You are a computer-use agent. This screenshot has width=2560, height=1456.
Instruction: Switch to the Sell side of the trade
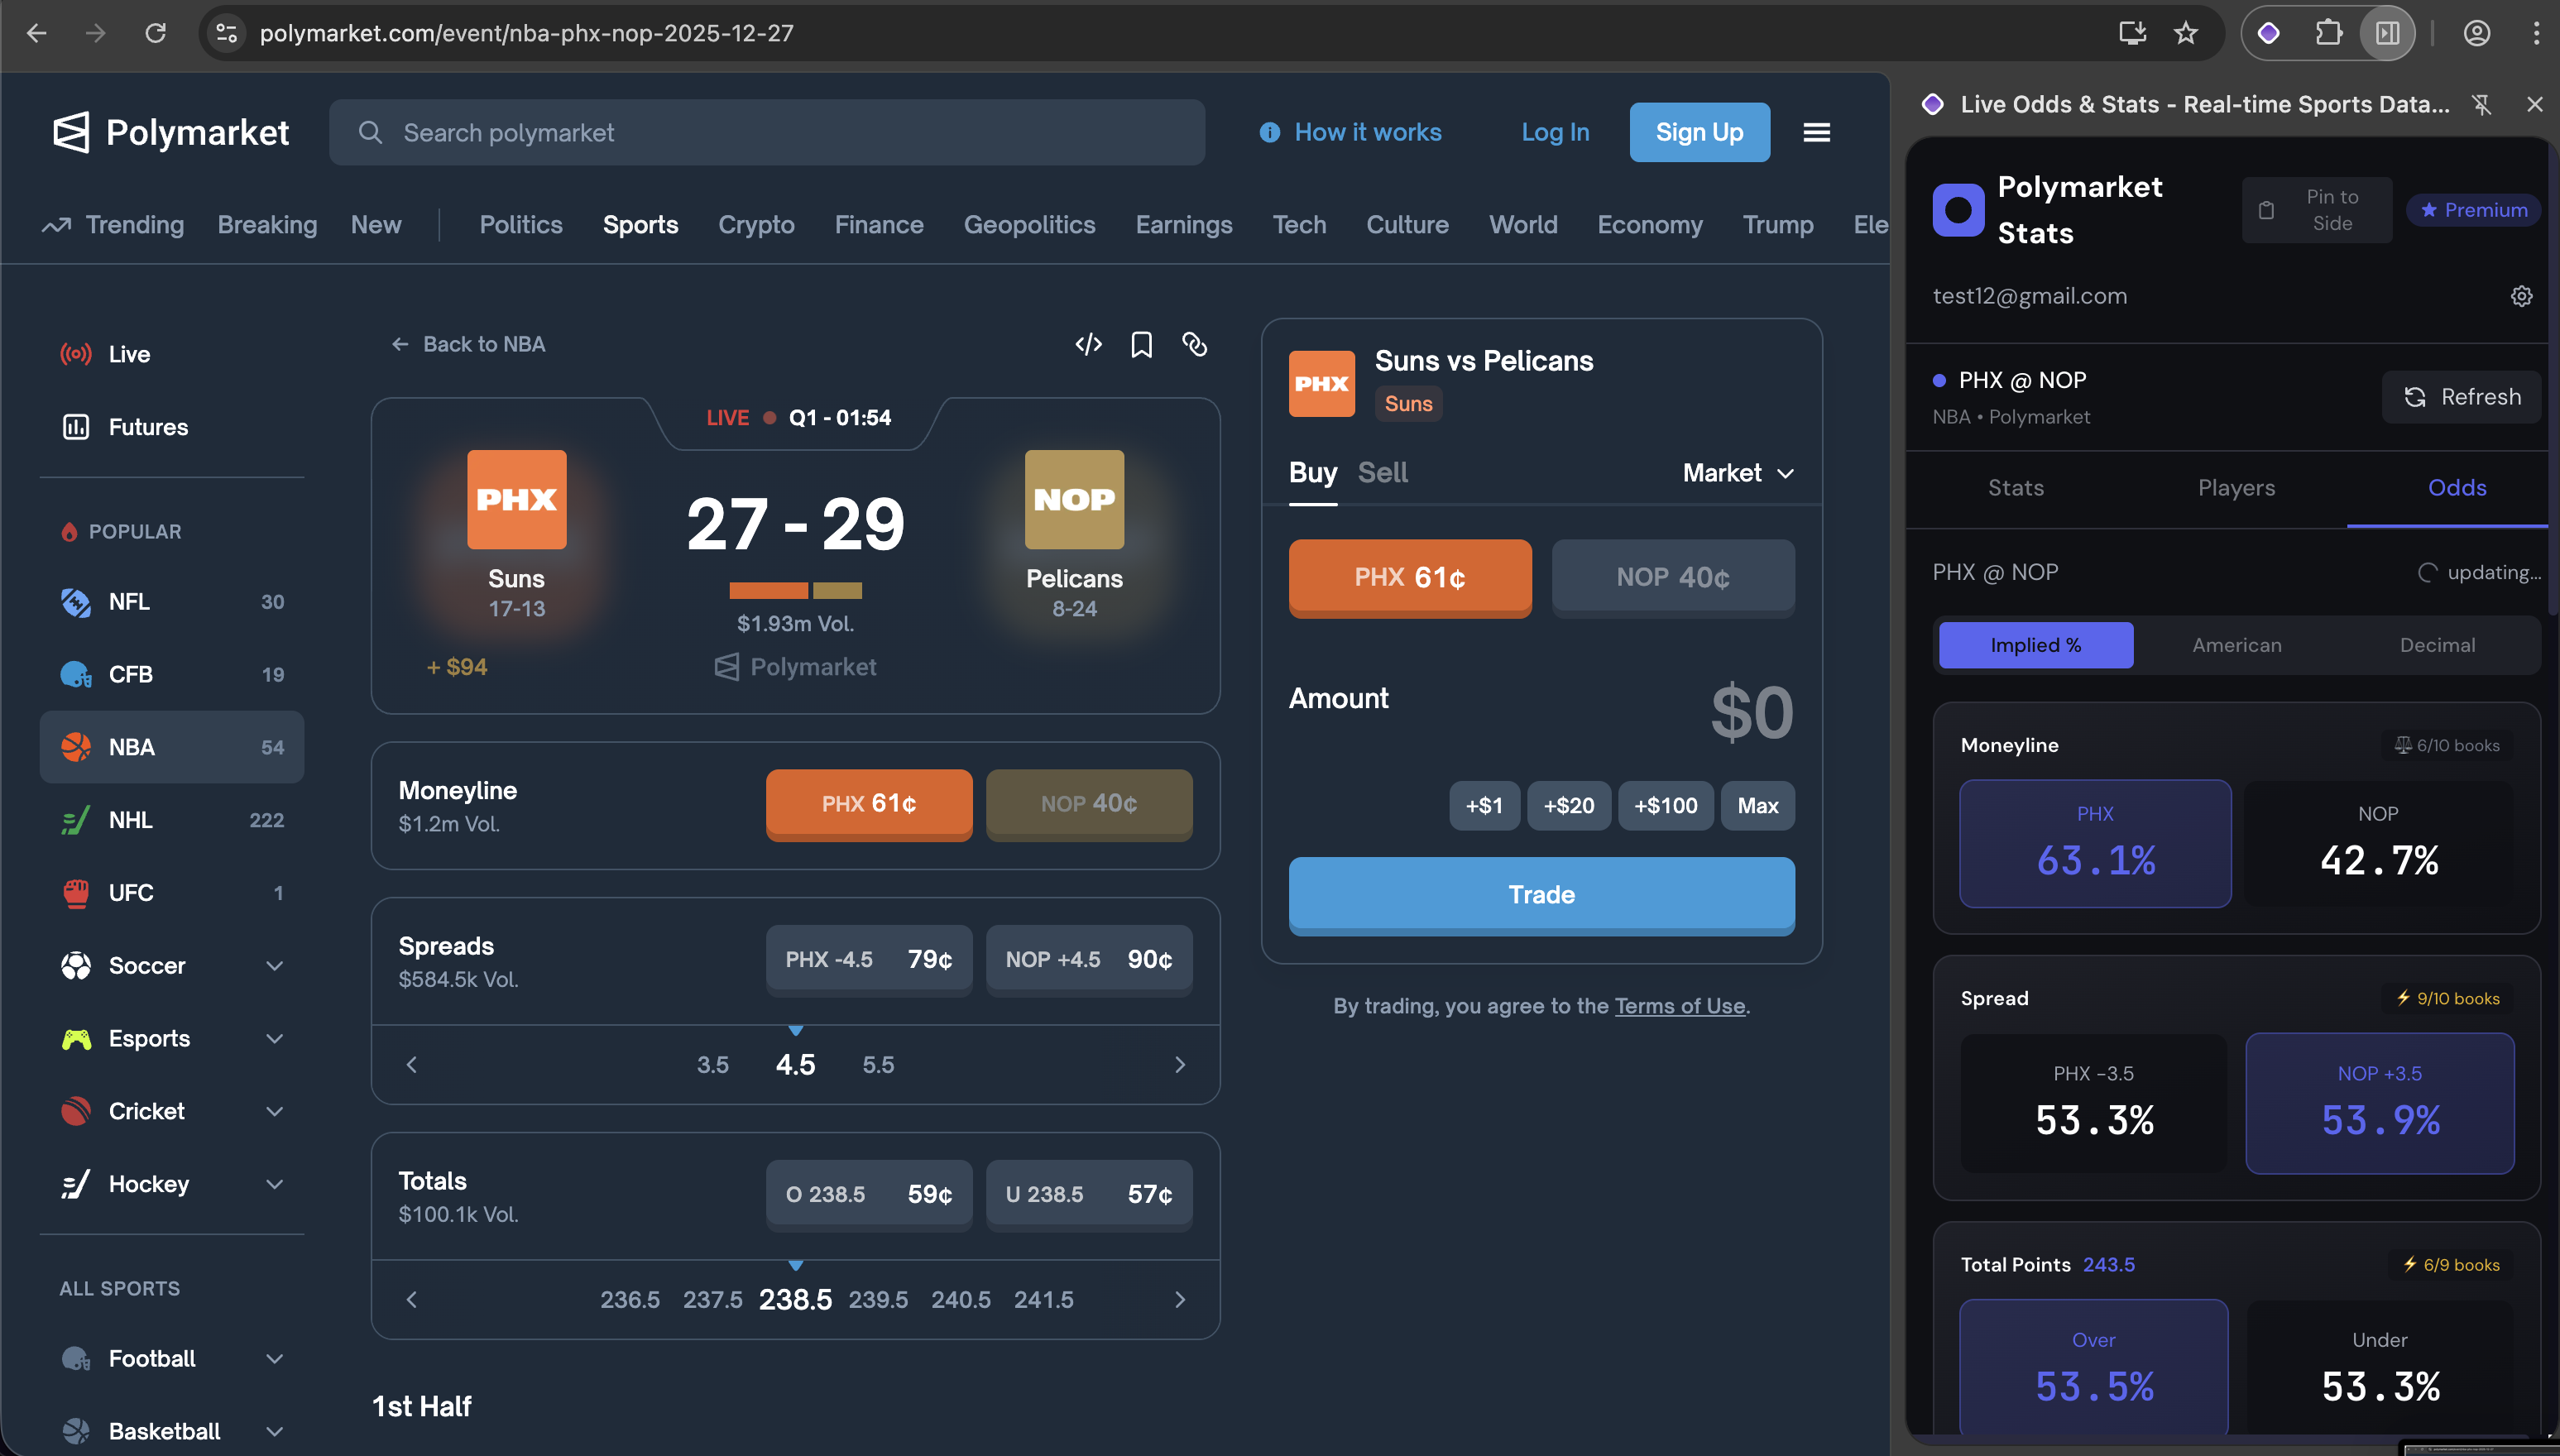tap(1383, 472)
